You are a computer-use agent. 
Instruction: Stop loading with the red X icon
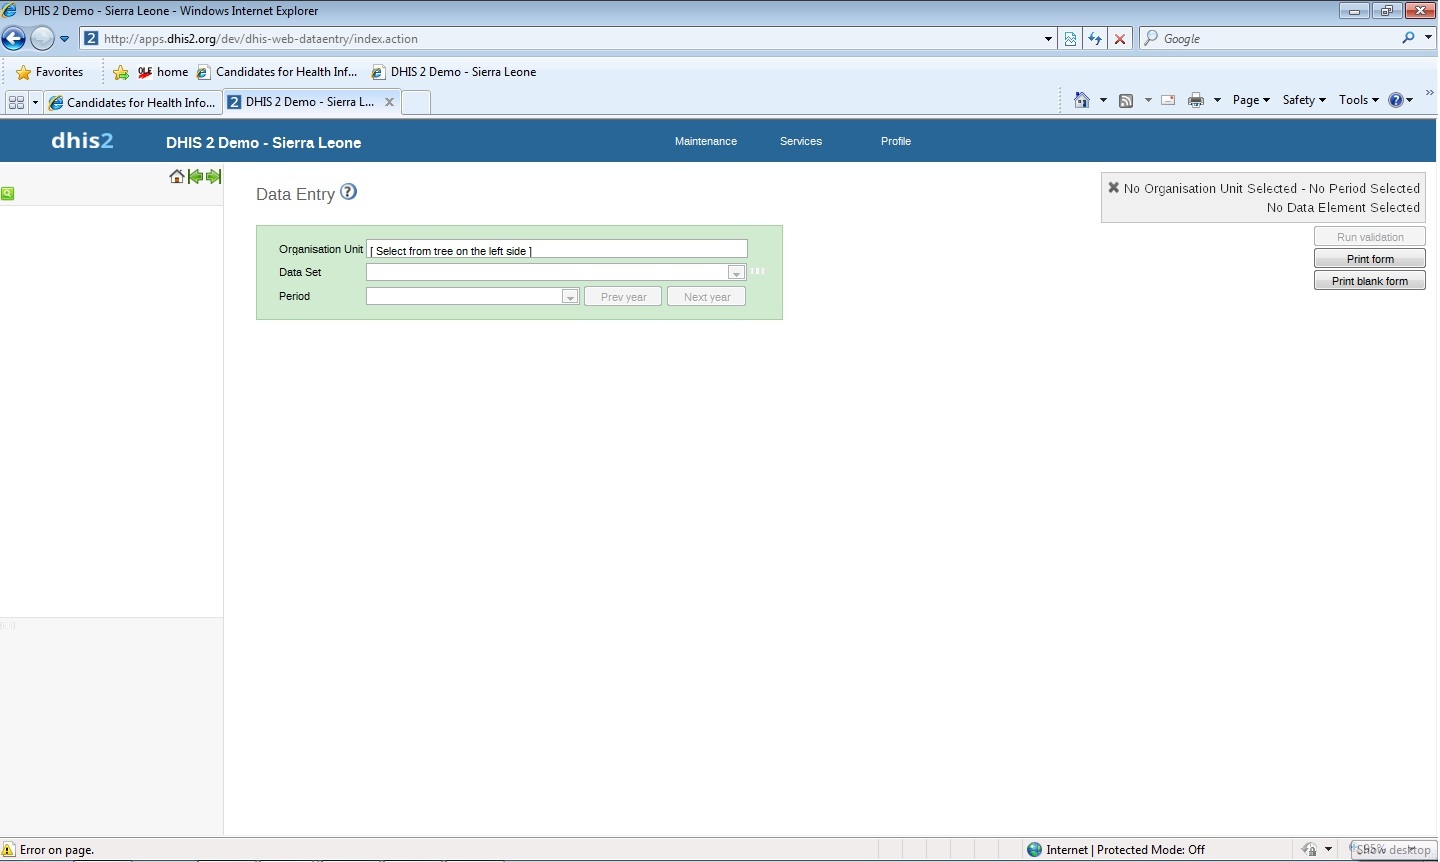(1121, 39)
